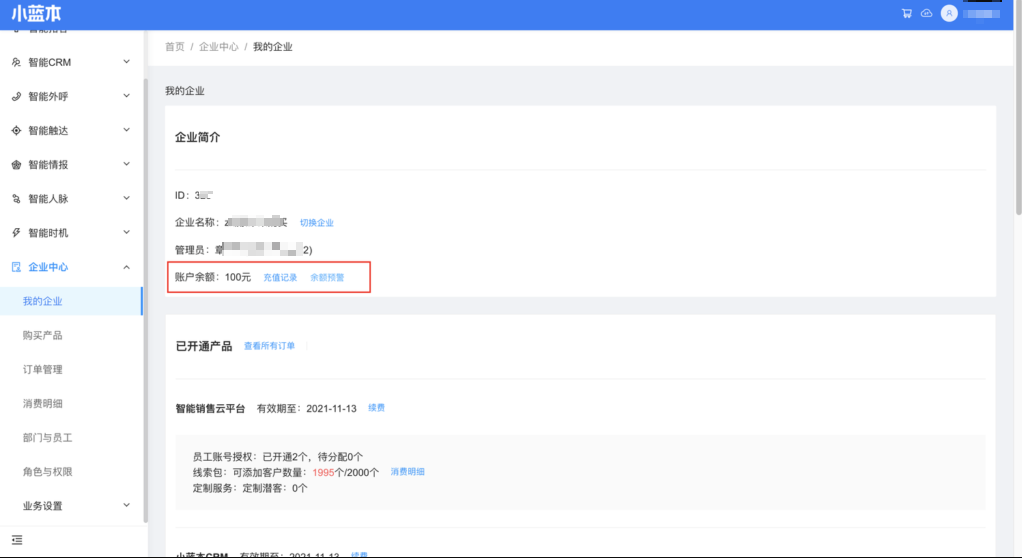Image resolution: width=1022 pixels, height=558 pixels.
Task: Expand the 智能人脉 menu chevron
Action: coord(126,199)
